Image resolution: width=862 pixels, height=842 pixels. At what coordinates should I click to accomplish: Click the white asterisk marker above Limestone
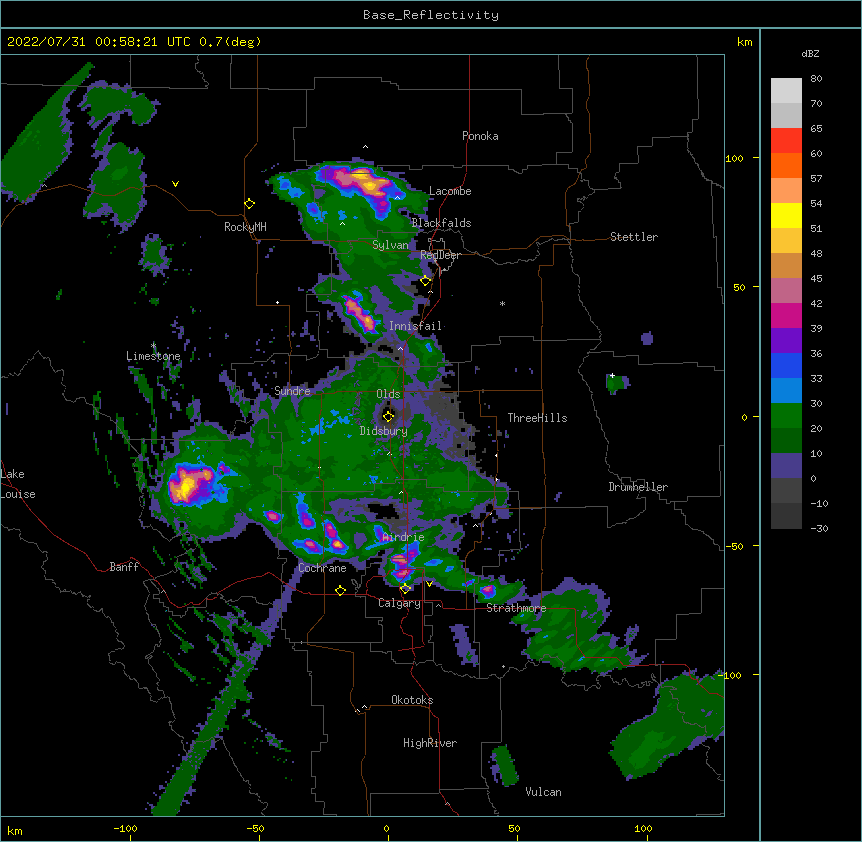point(153,346)
